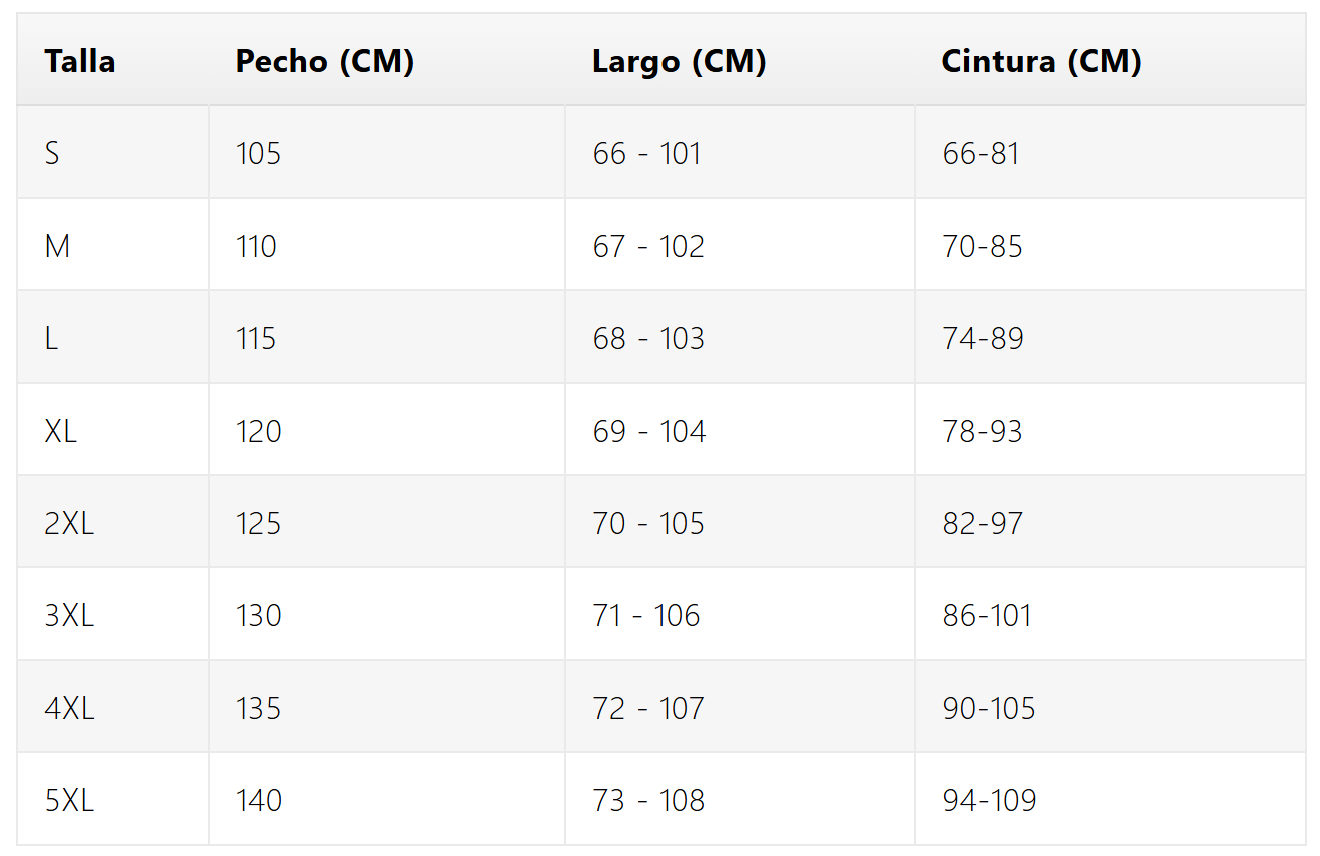
Task: Click length range 68 - 103
Action: [648, 338]
